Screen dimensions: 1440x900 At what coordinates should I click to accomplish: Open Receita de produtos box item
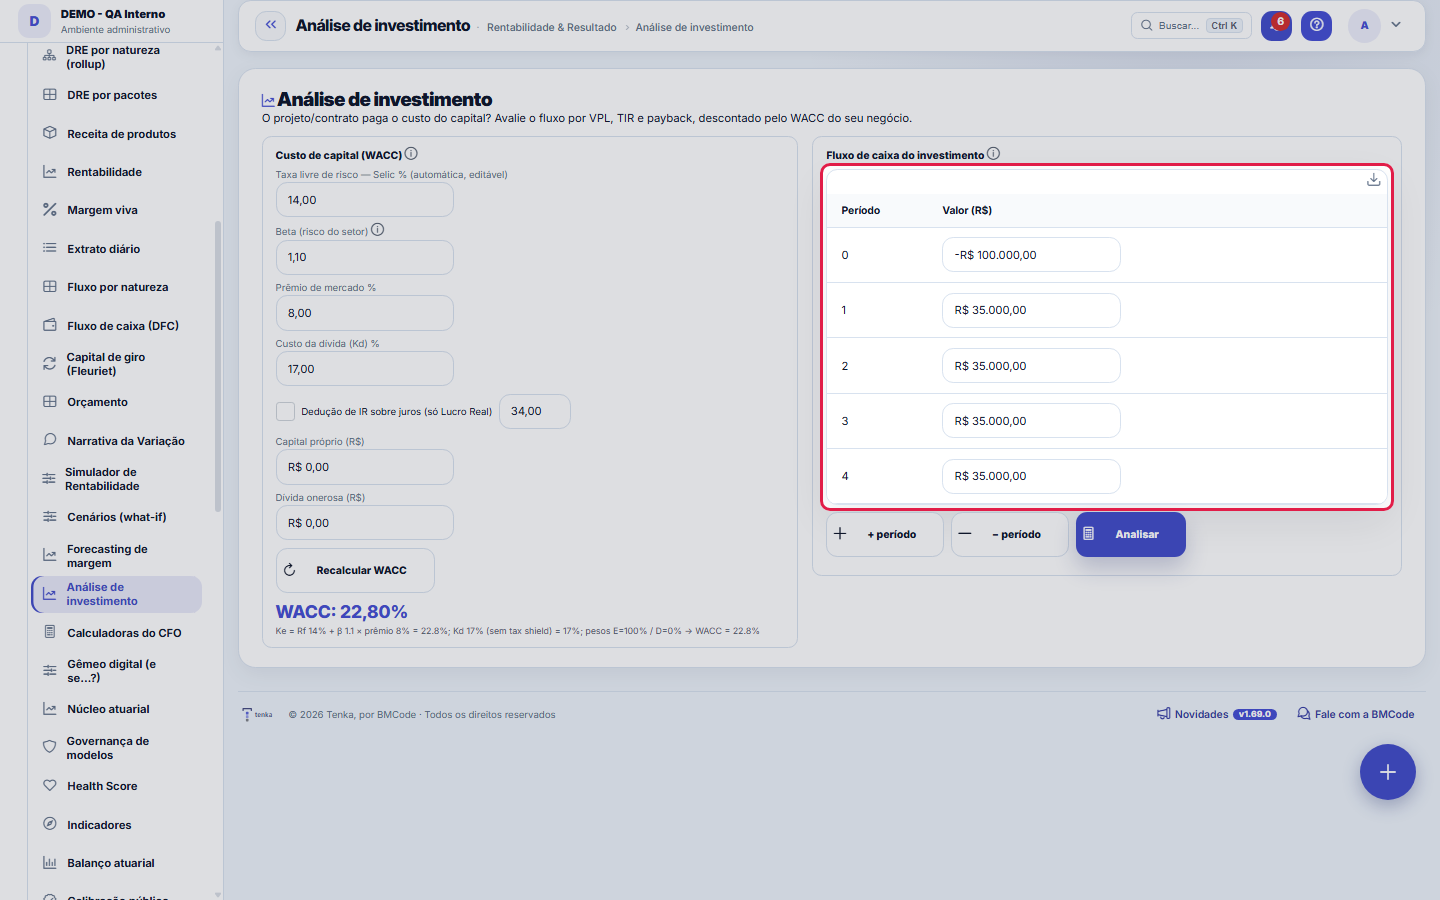coord(116,134)
